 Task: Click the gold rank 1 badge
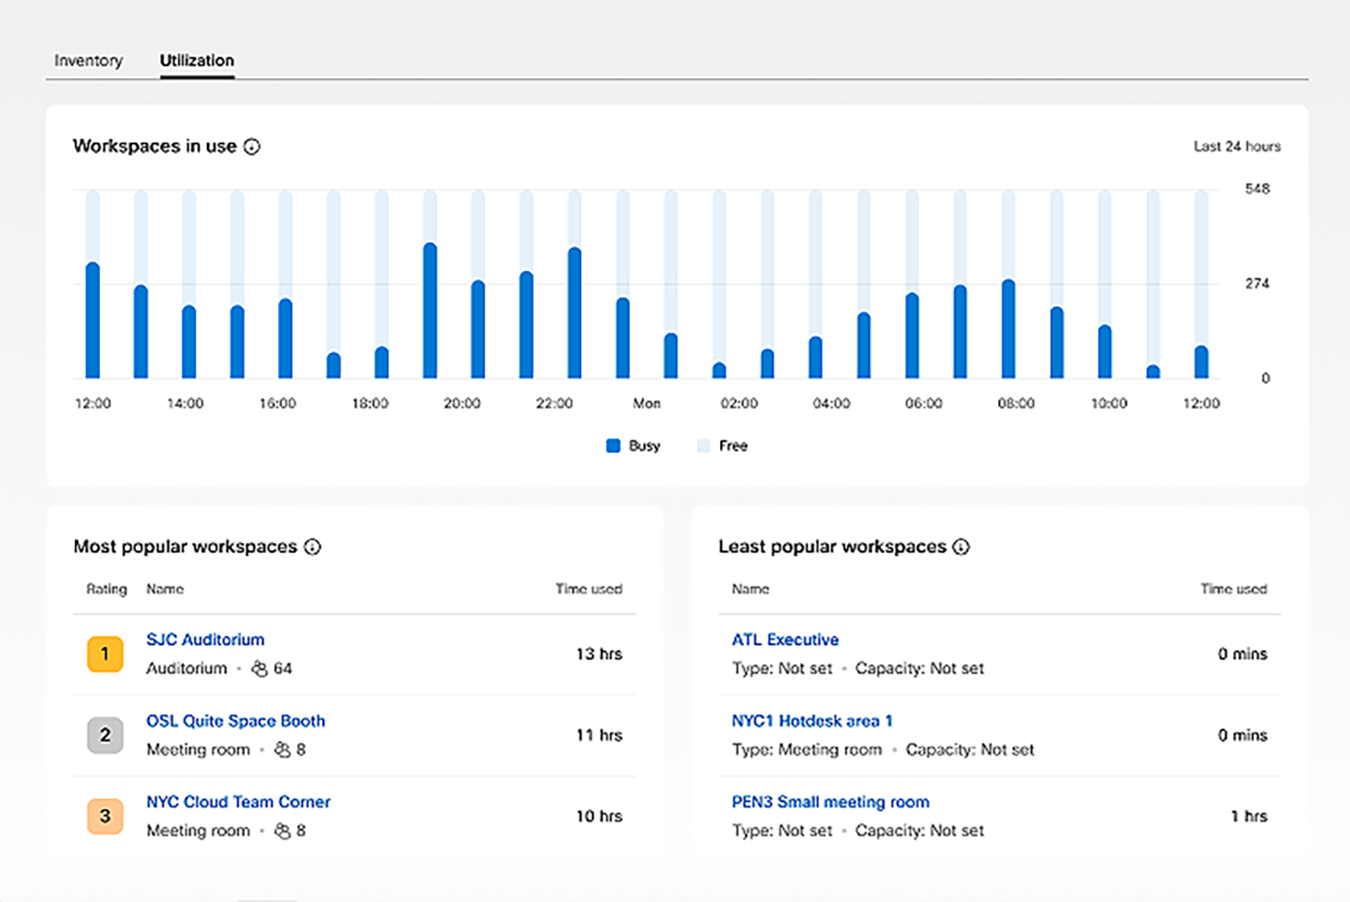tap(105, 654)
